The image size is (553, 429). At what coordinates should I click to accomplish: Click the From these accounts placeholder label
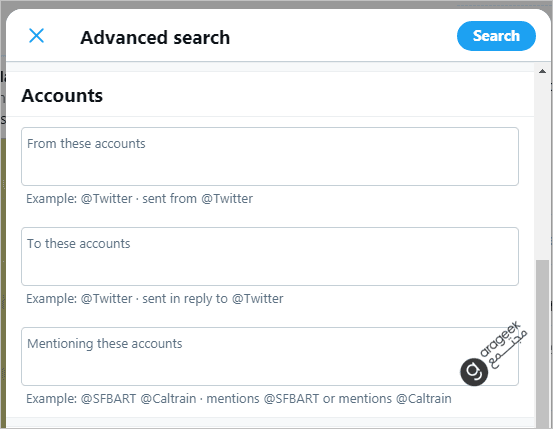click(x=86, y=144)
